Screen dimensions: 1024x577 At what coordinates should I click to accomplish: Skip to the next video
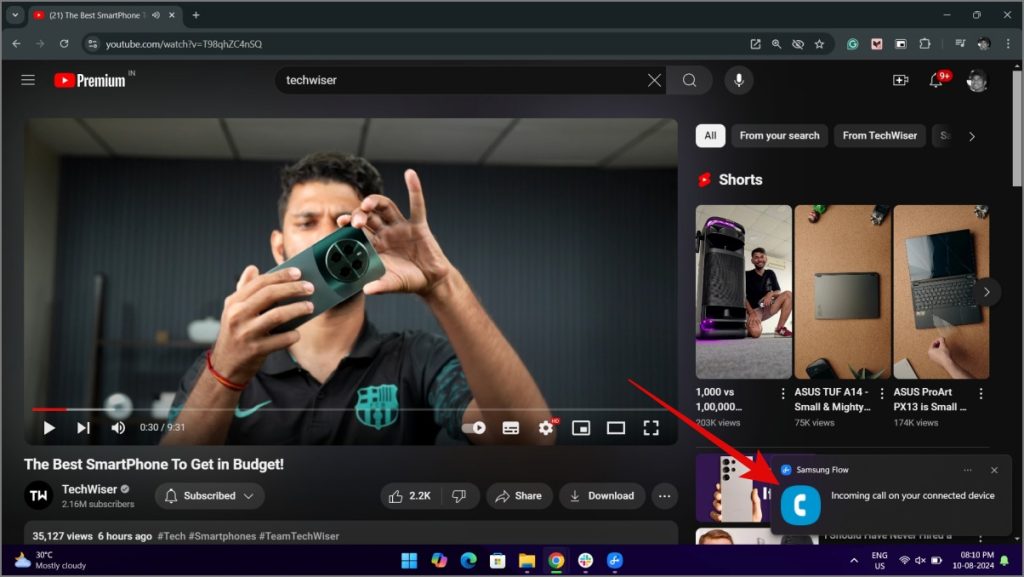pyautogui.click(x=83, y=428)
